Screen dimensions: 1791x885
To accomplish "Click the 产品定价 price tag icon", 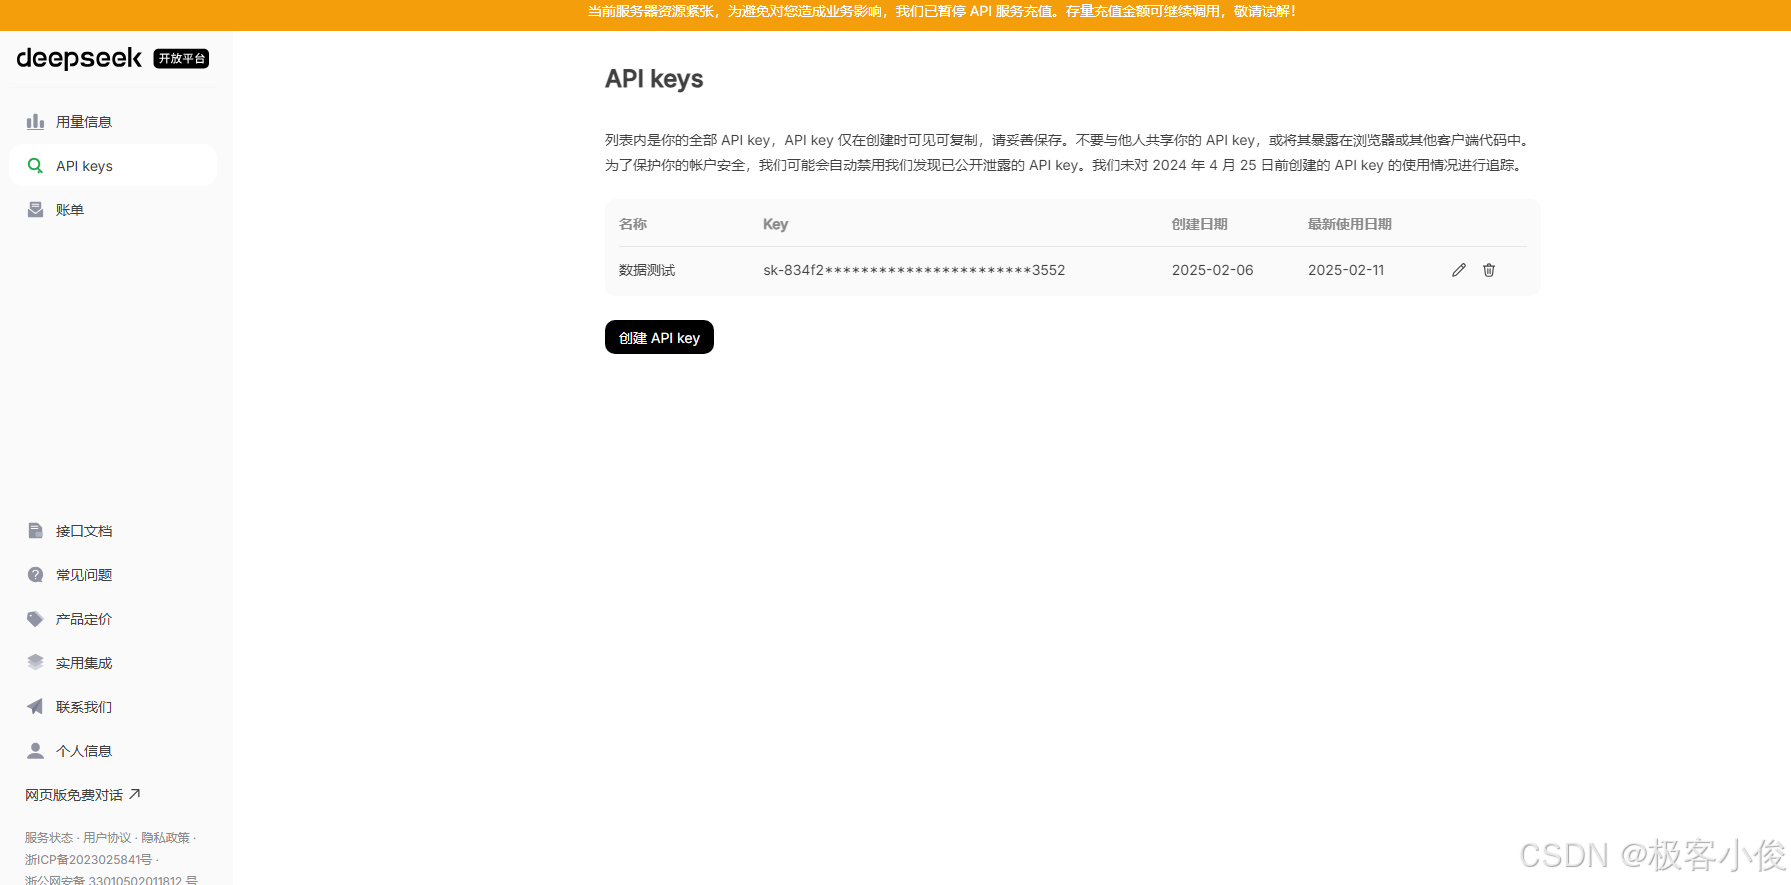I will [x=35, y=619].
